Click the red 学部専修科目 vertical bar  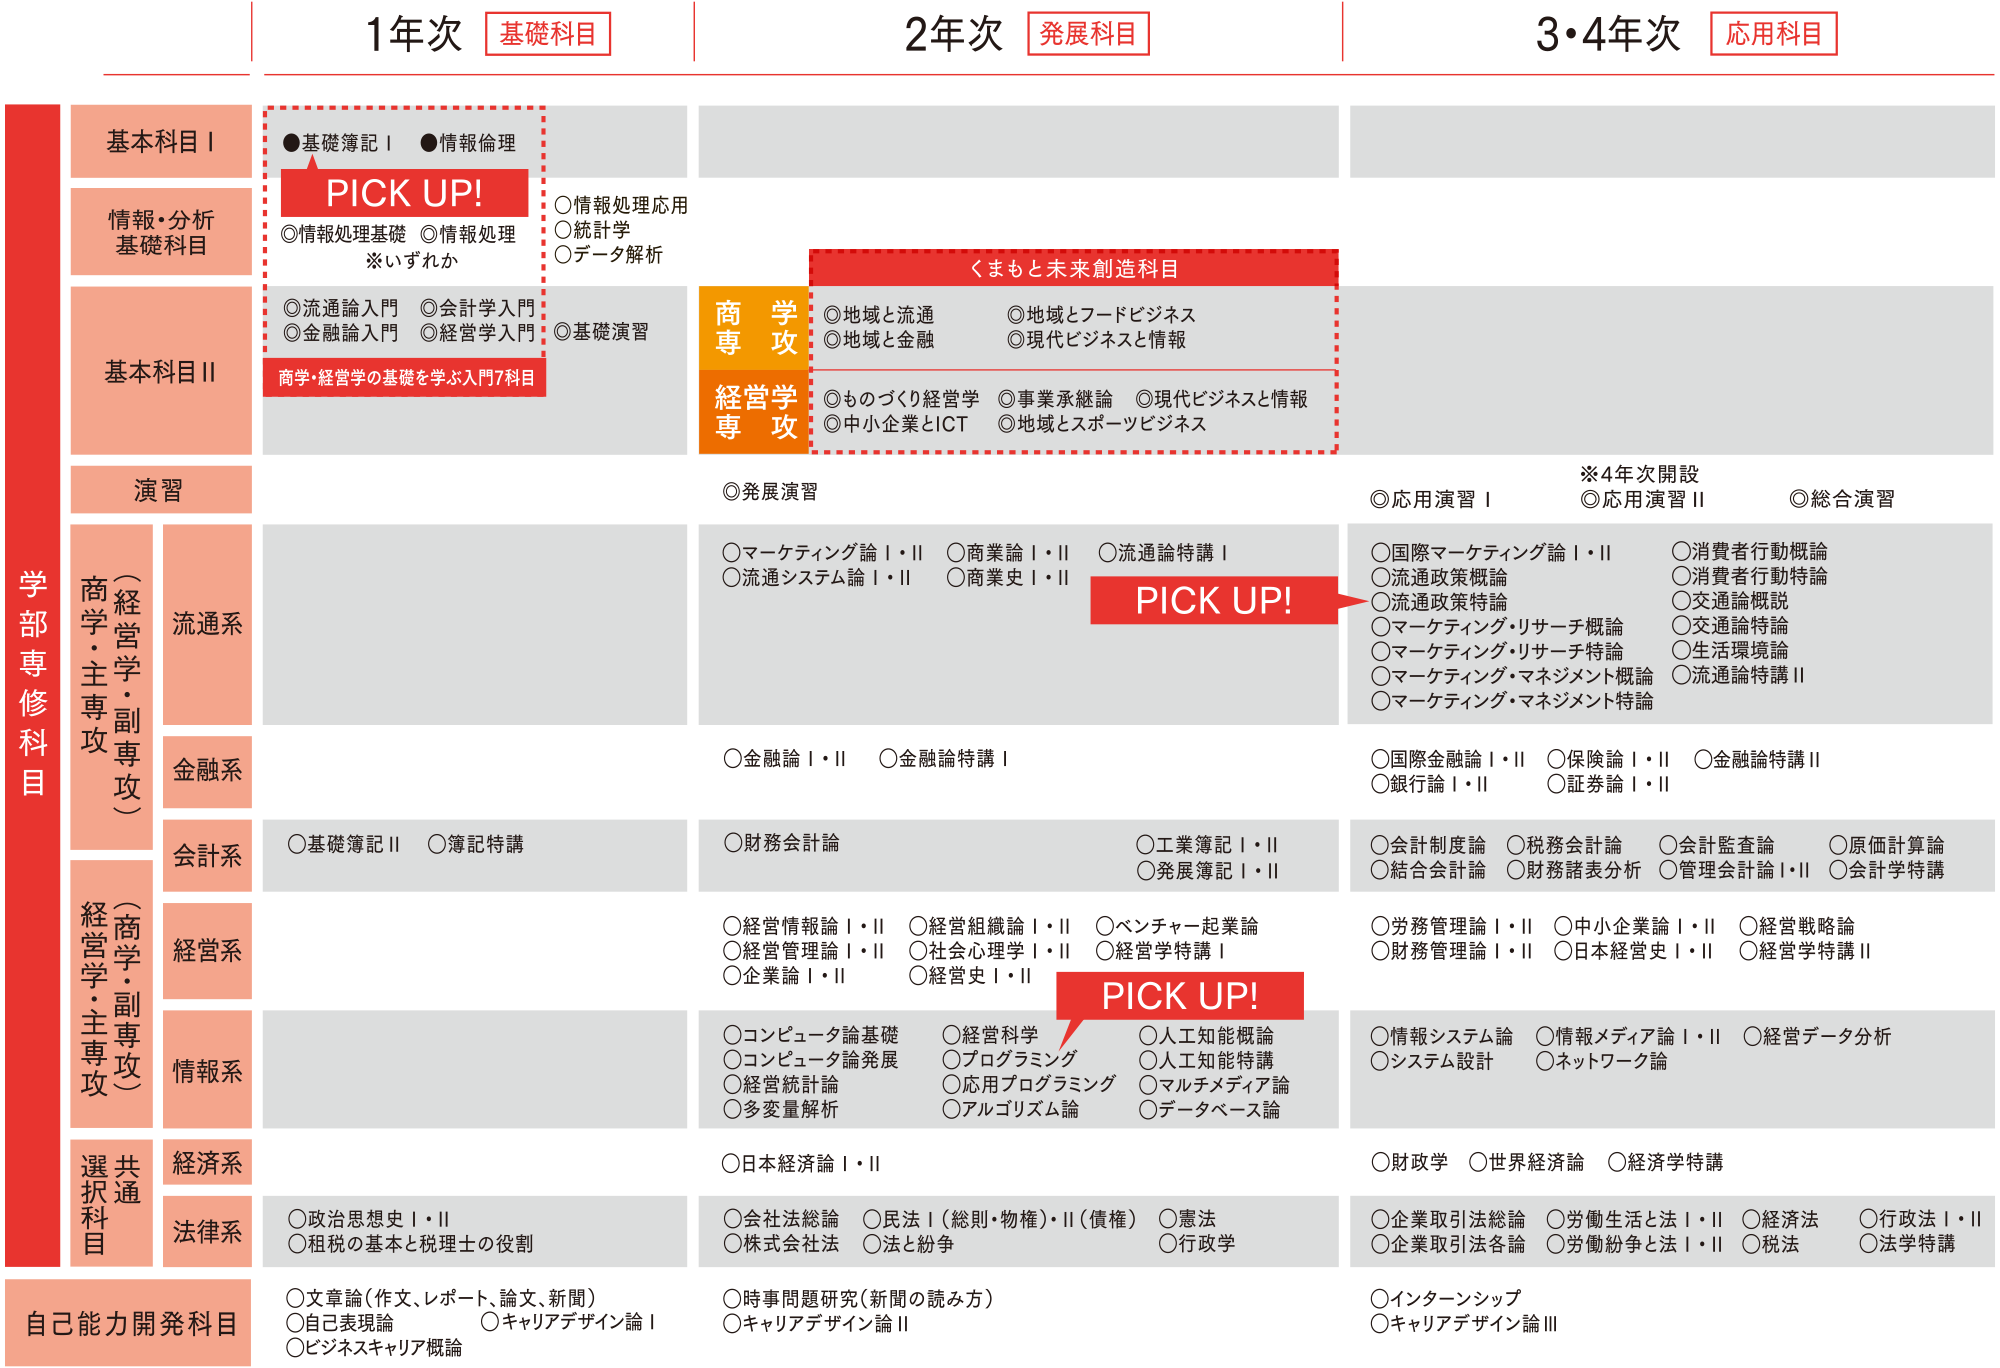coord(33,684)
